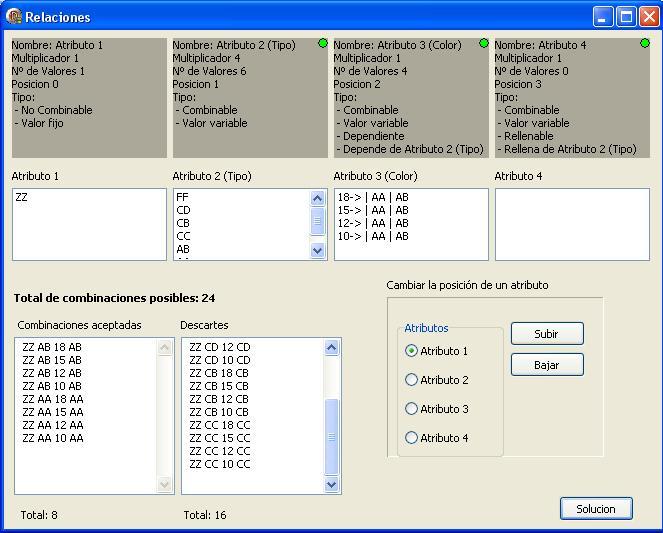Click 'Multiplicador 4' in the Atributo 2 (Tipo) panel

(206, 58)
